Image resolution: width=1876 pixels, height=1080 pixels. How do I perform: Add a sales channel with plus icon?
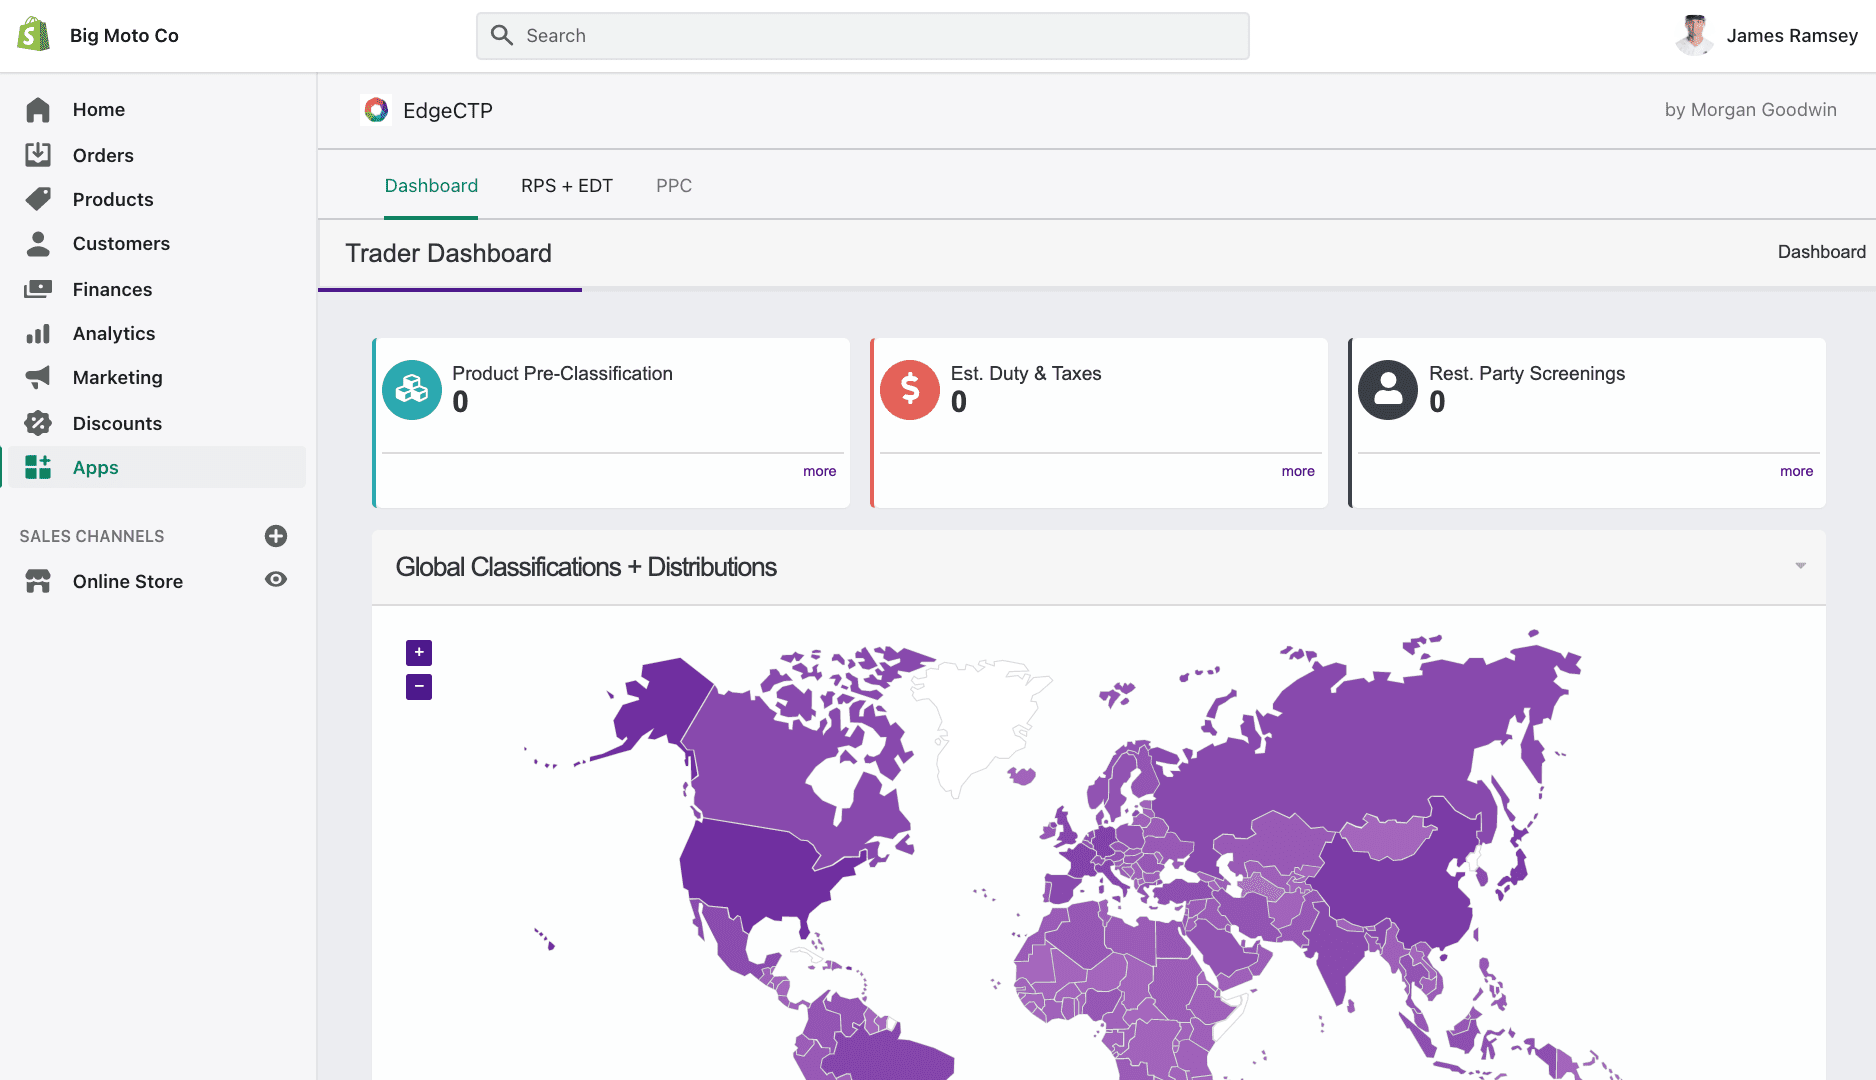tap(276, 536)
